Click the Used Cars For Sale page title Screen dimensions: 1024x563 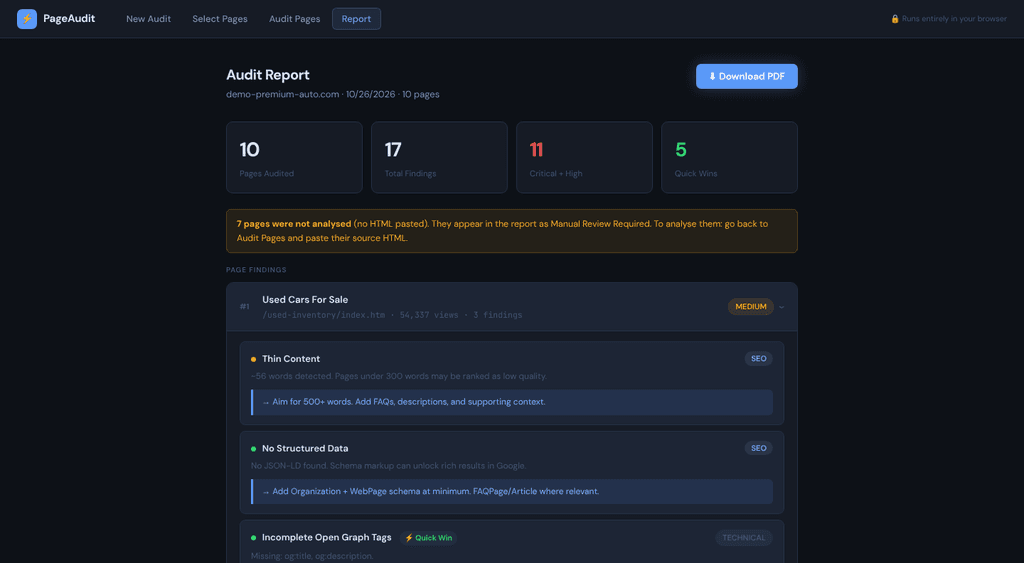[x=305, y=300]
